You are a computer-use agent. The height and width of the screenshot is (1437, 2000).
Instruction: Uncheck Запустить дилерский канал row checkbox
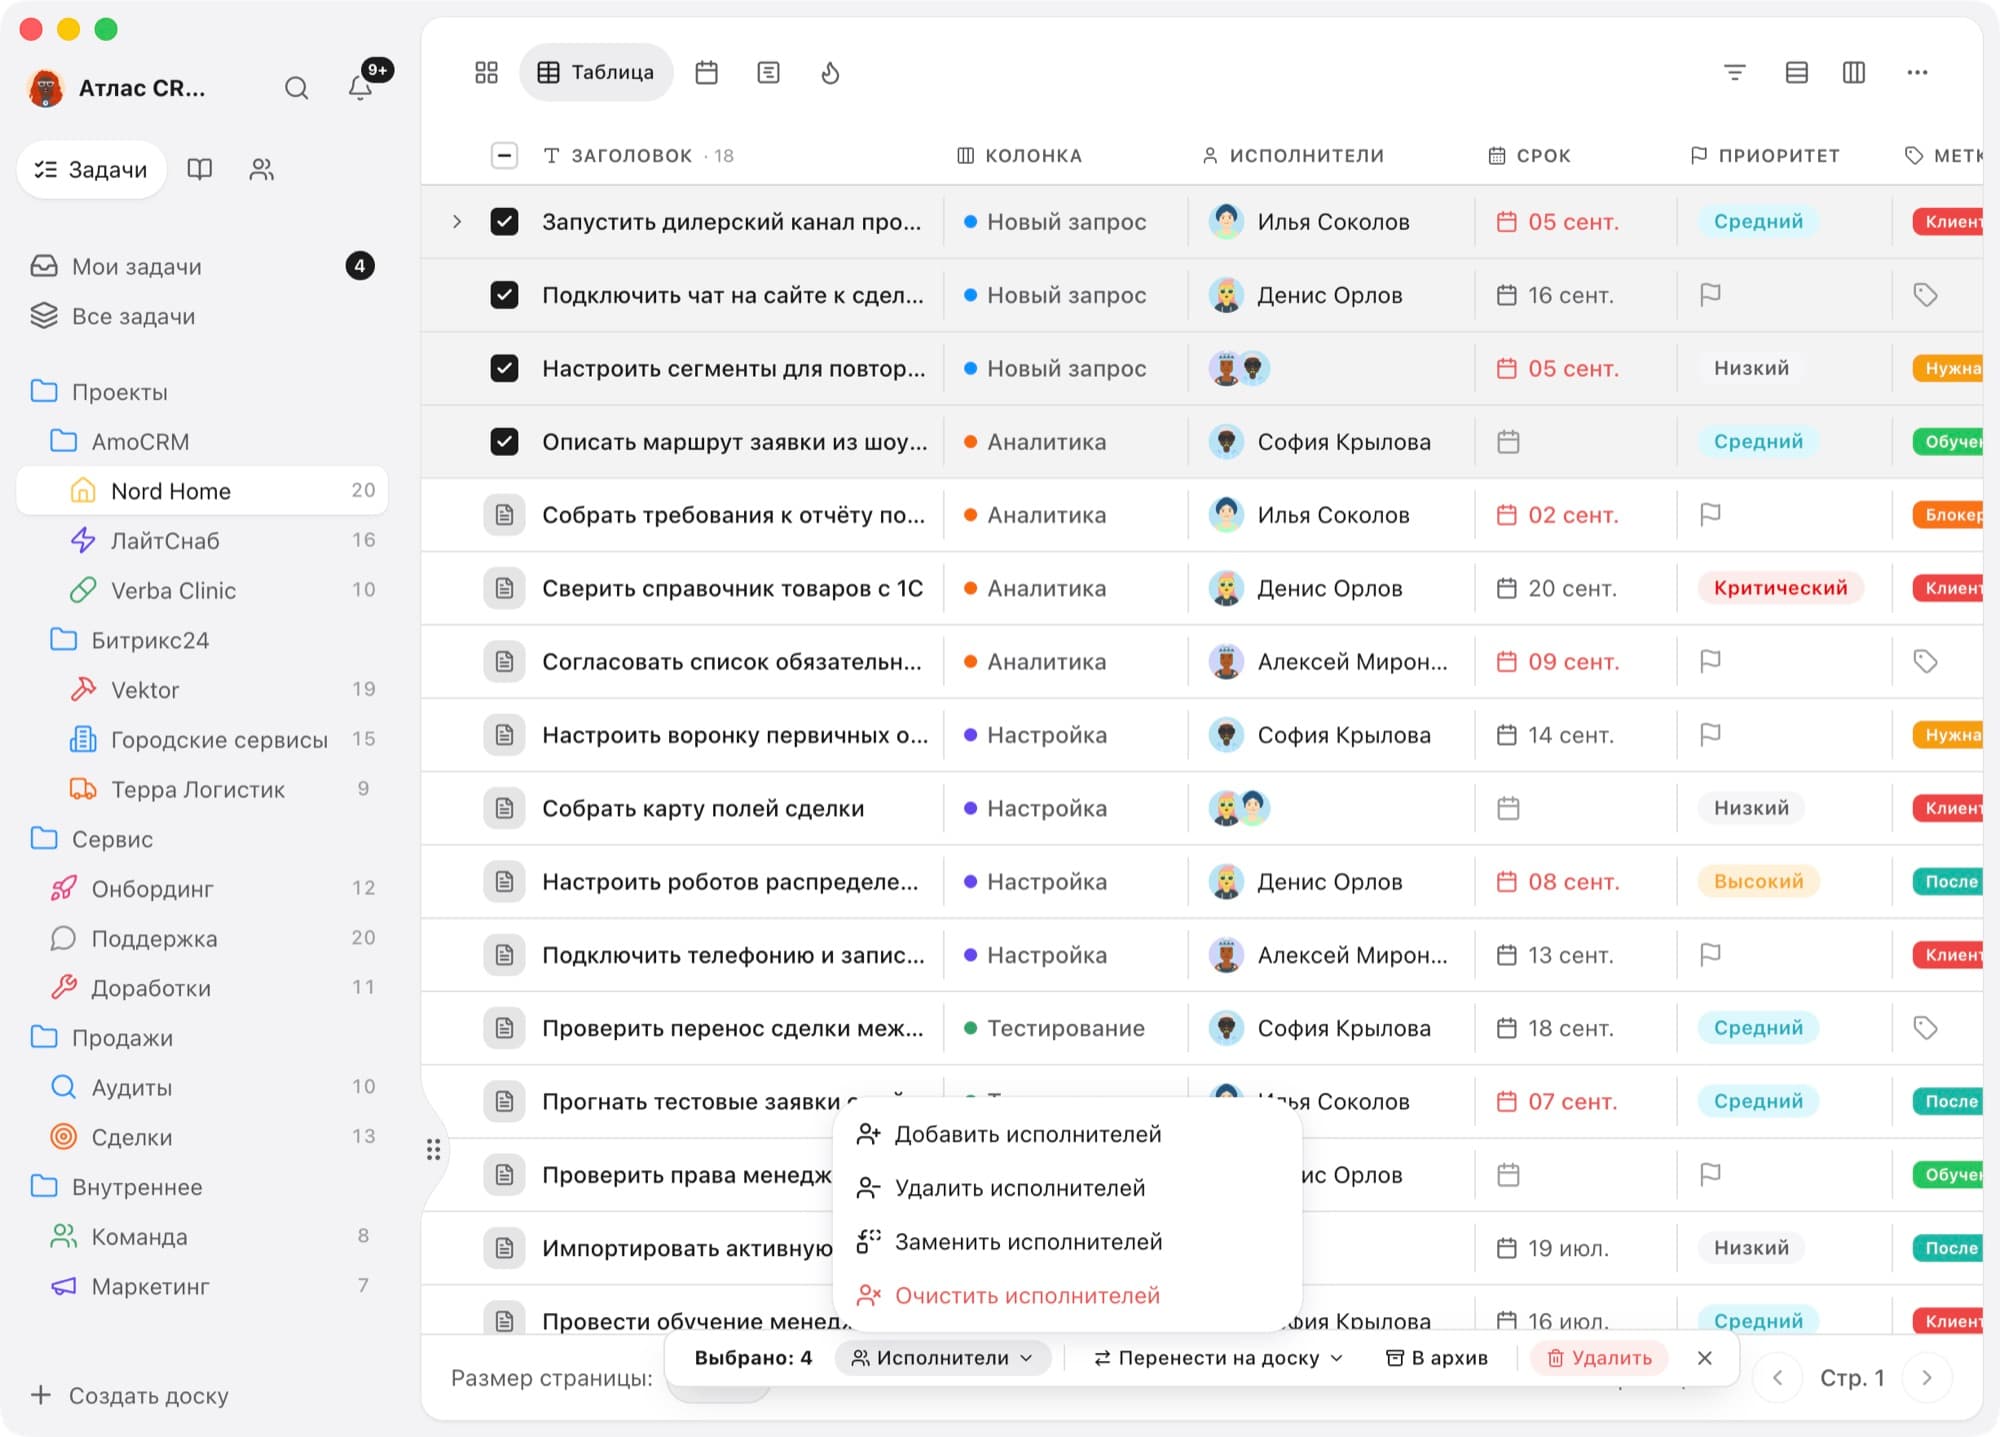[x=505, y=221]
